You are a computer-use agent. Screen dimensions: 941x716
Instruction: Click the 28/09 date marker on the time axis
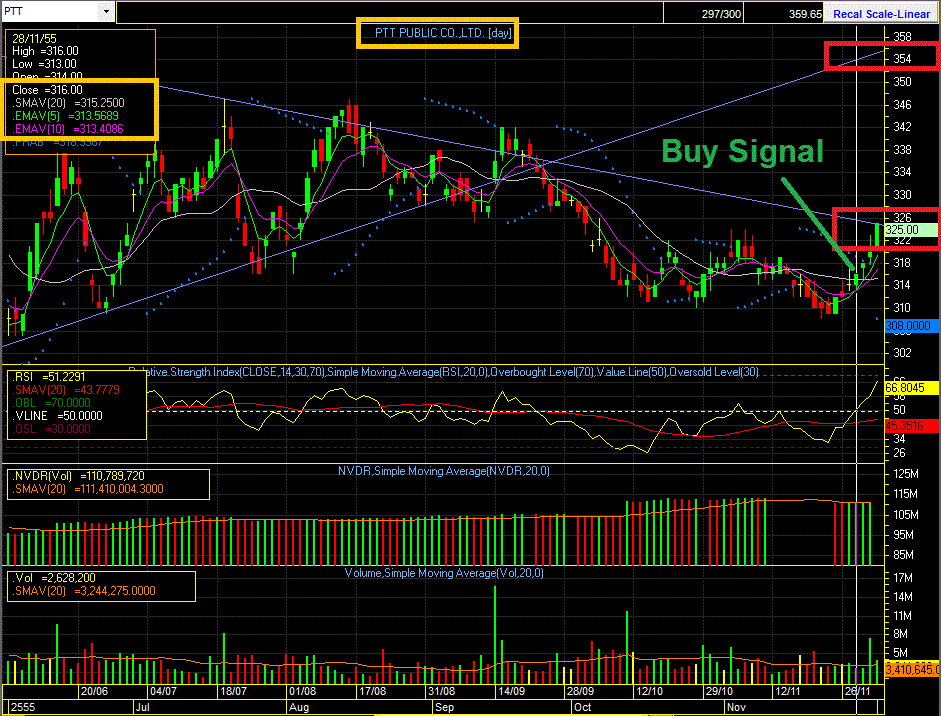coord(580,691)
